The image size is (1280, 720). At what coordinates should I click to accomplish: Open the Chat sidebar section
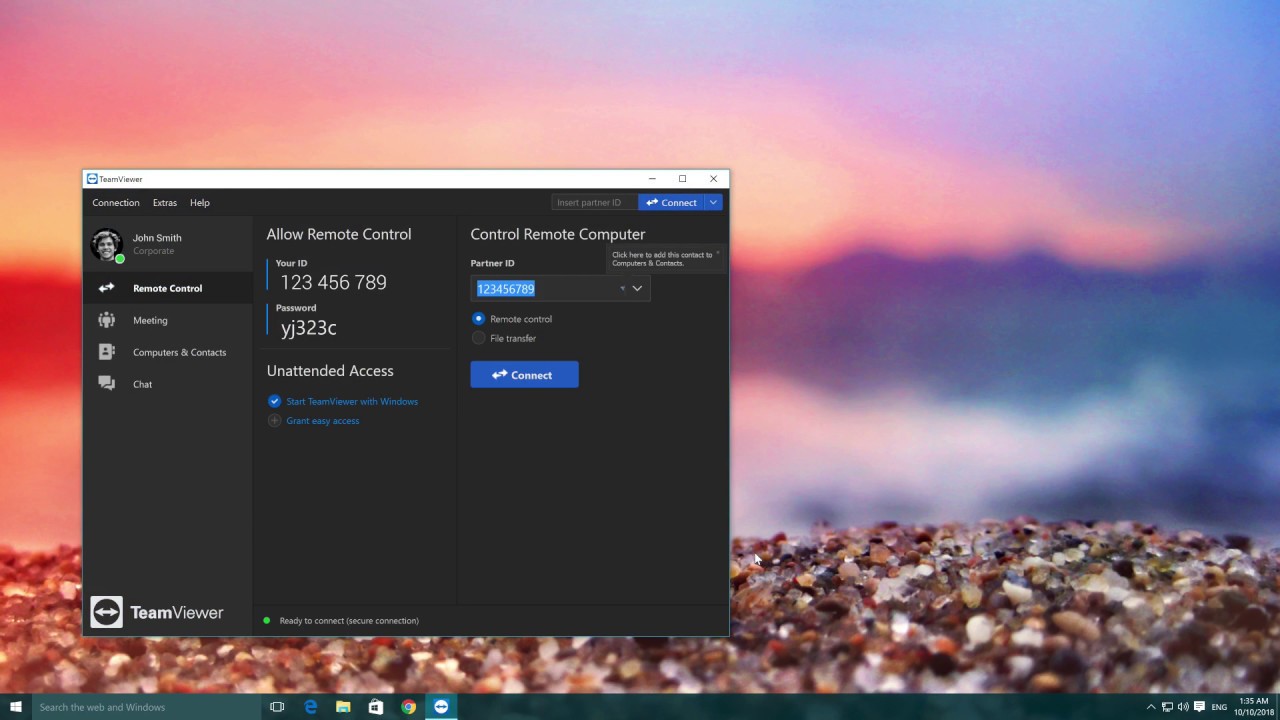pyautogui.click(x=167, y=384)
